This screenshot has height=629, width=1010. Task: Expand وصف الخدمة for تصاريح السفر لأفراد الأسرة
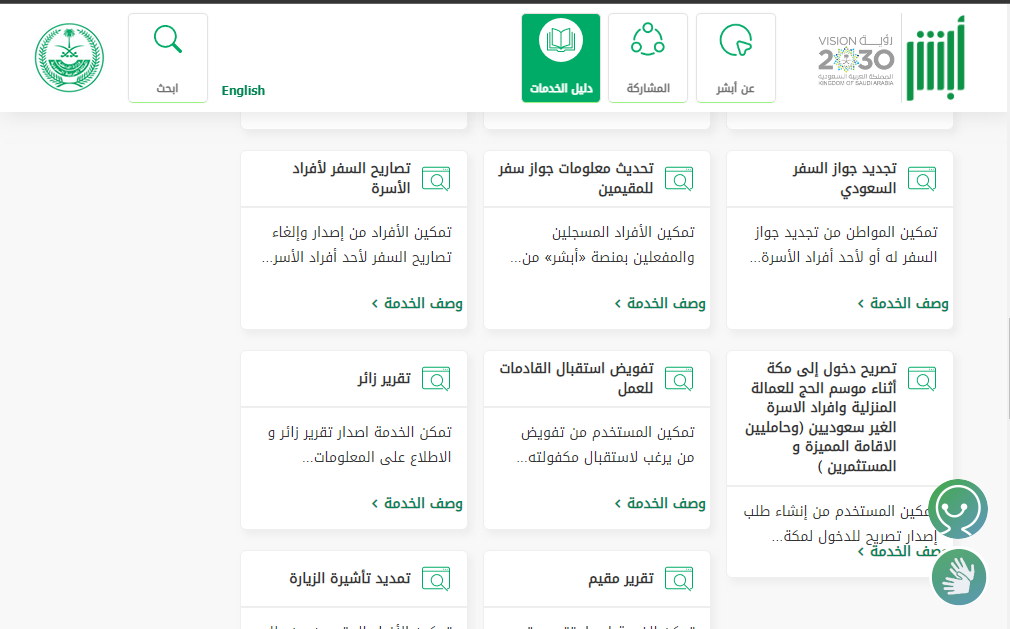pos(417,303)
